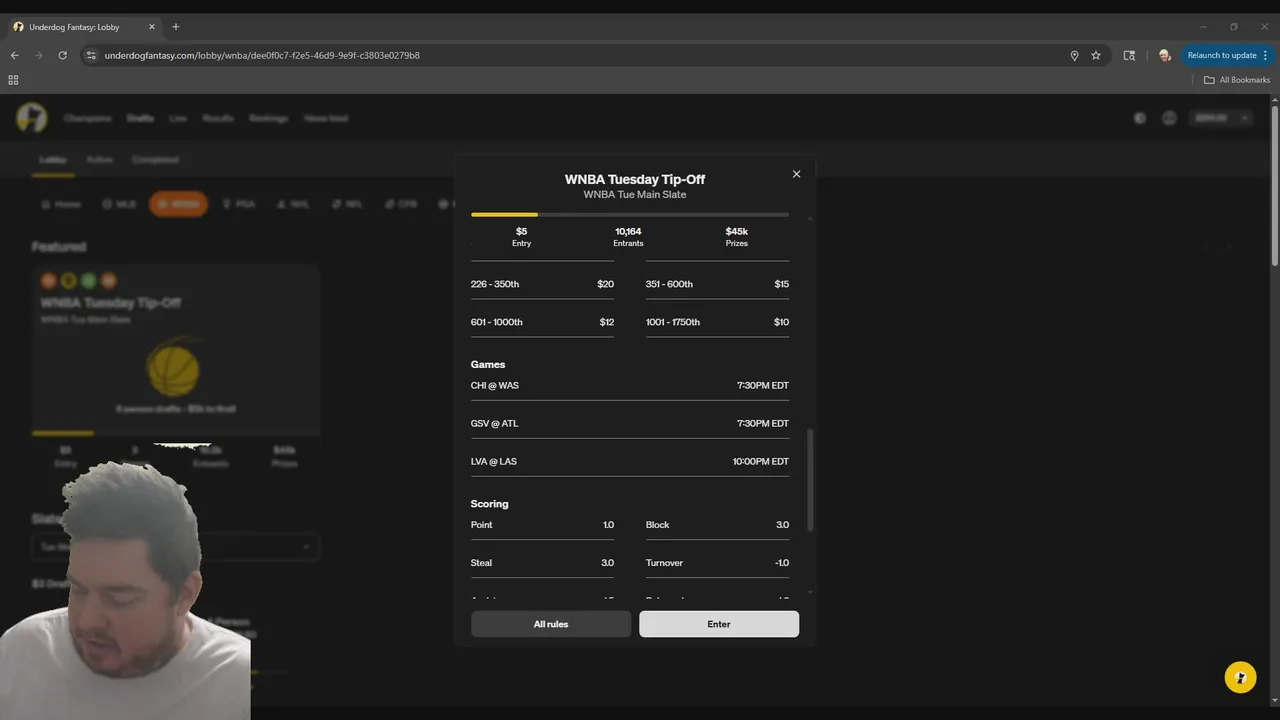Viewport: 1280px width, 720px height.
Task: Open the Chrome profile avatar
Action: click(1164, 55)
